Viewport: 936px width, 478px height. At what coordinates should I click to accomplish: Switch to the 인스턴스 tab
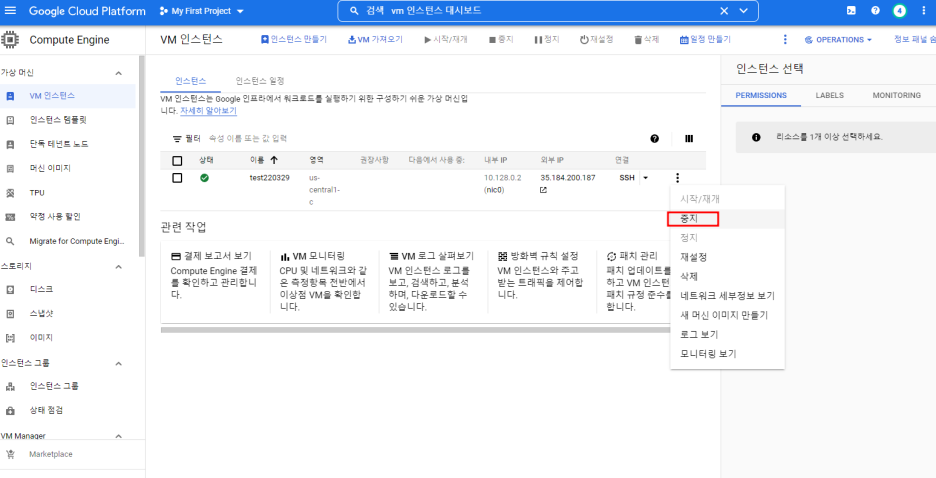(190, 81)
